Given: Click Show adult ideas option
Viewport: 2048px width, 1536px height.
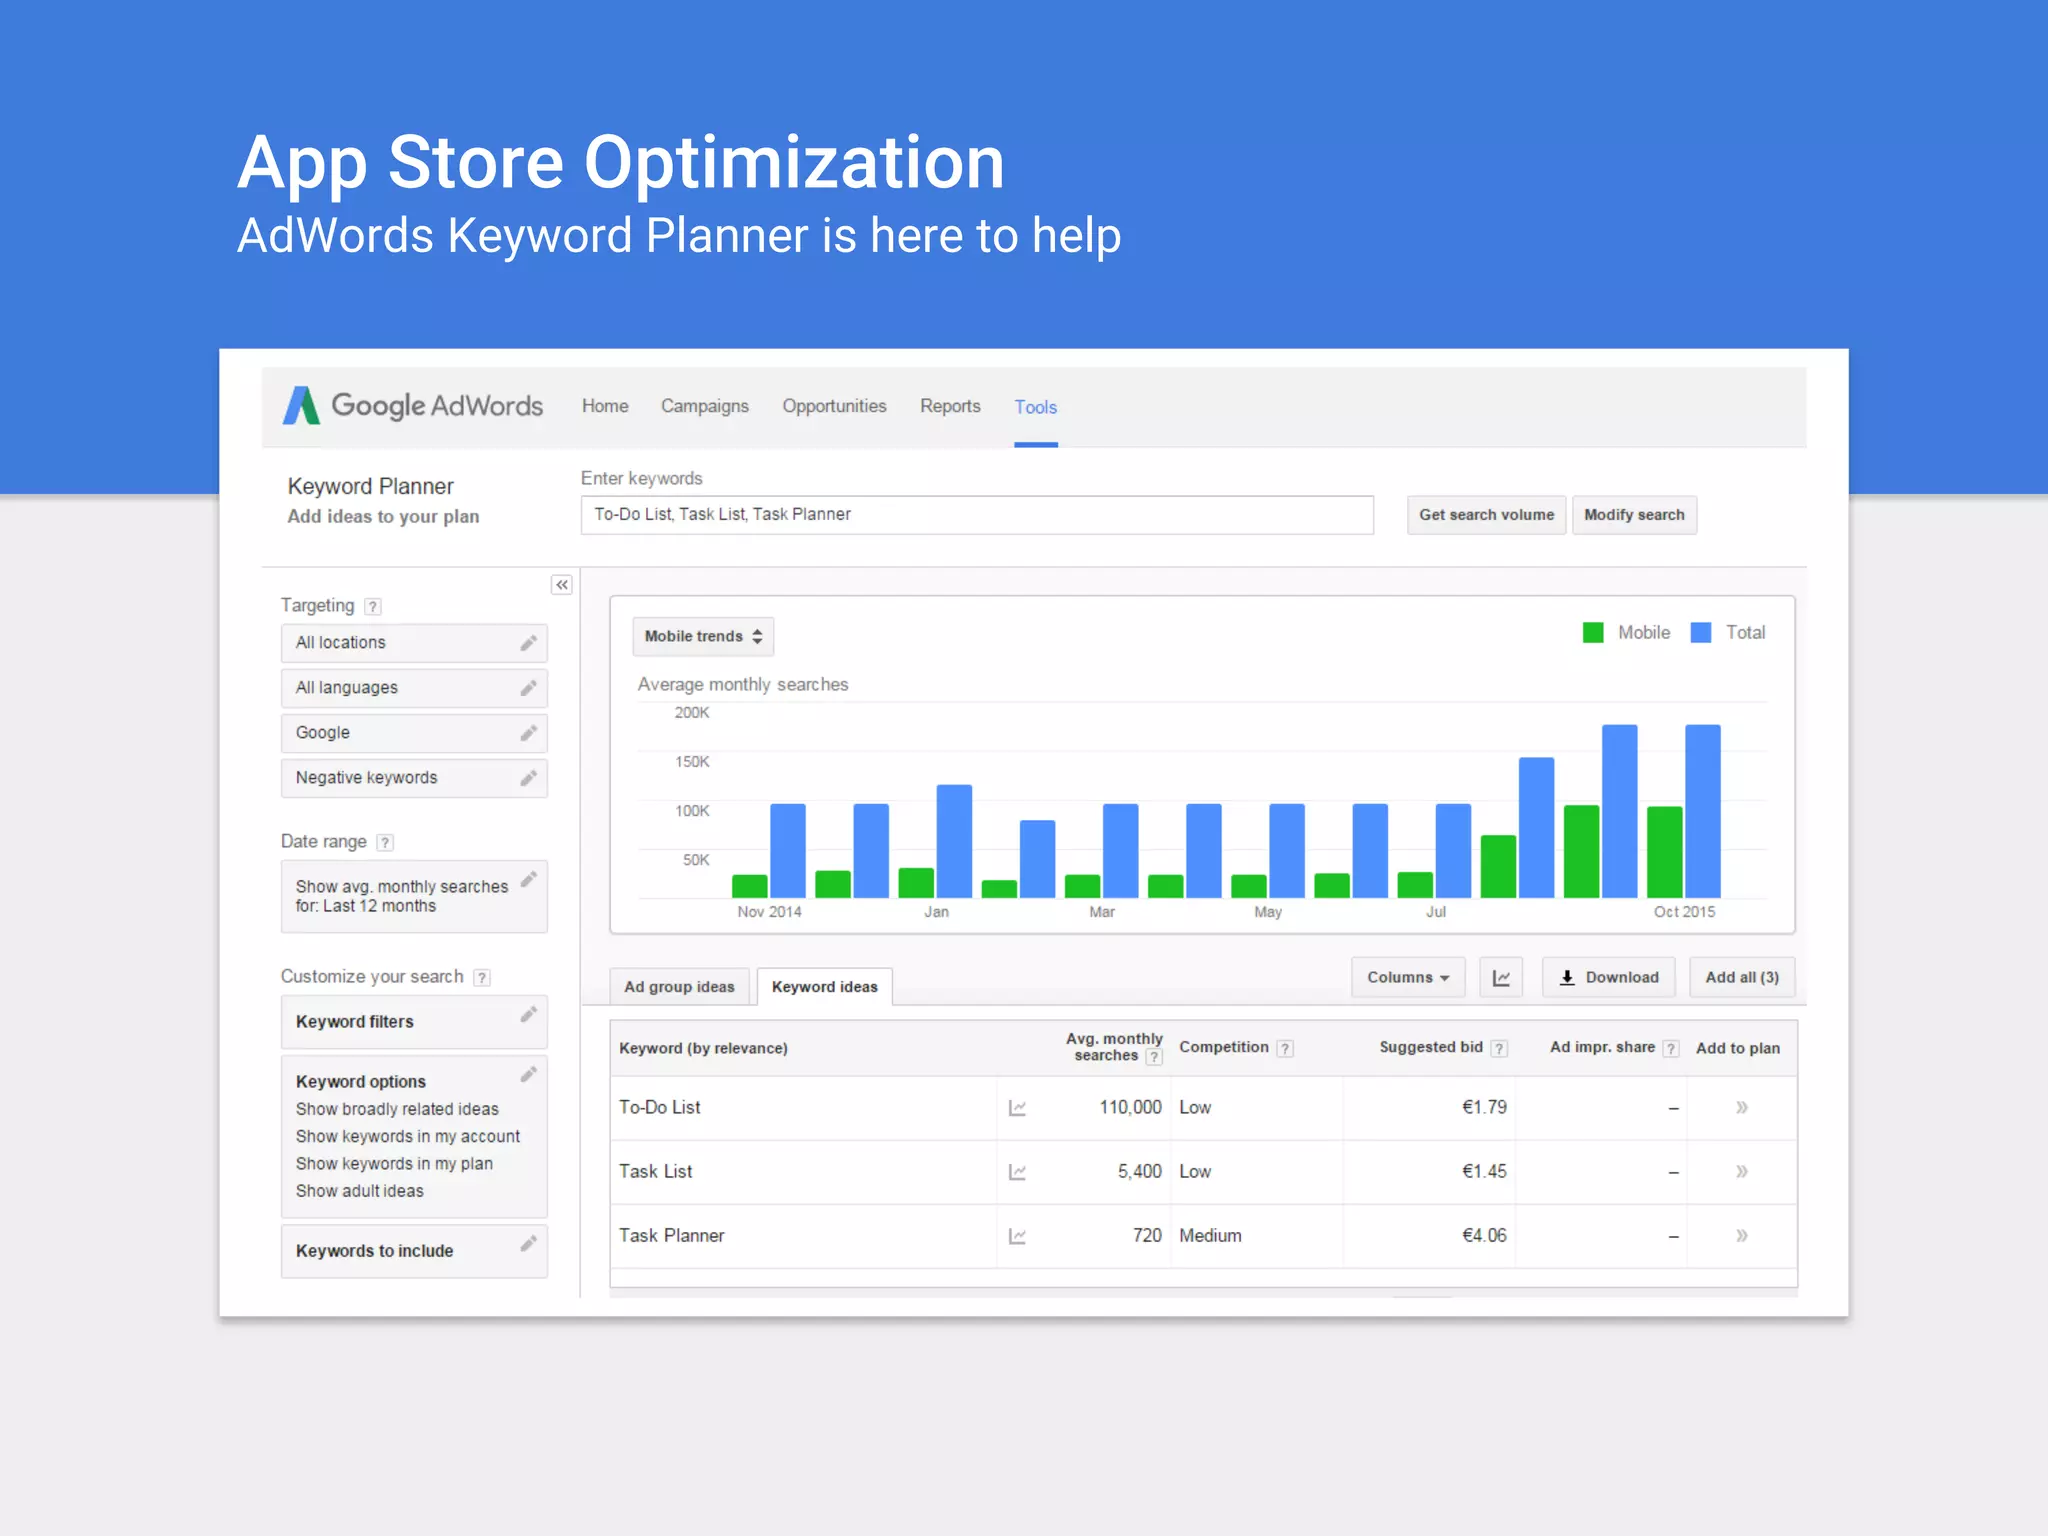Looking at the screenshot, I should 360,1191.
